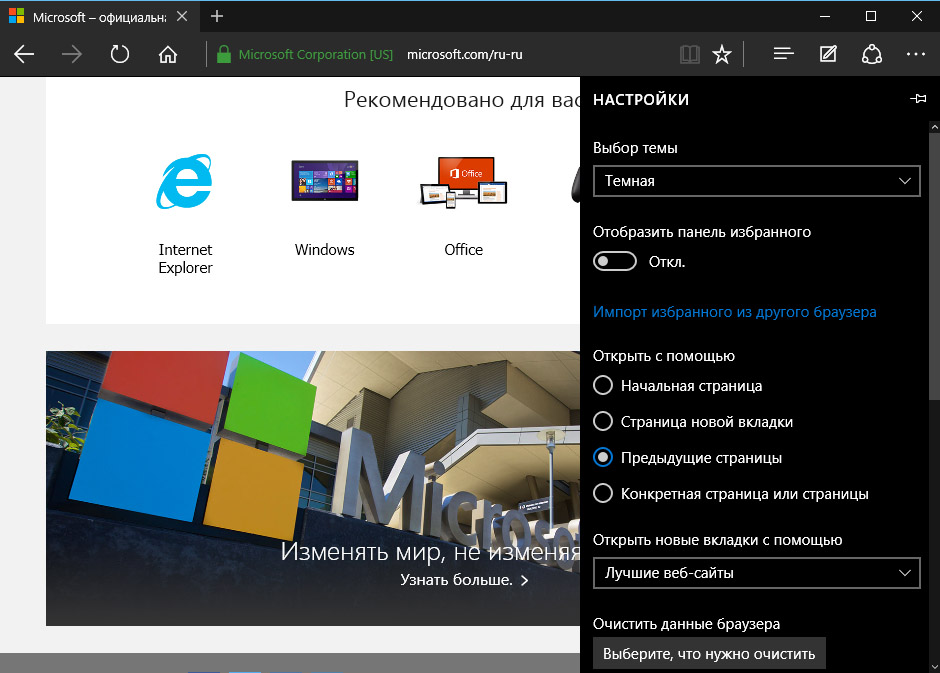
Task: Minimize the browser window
Action: coord(825,17)
